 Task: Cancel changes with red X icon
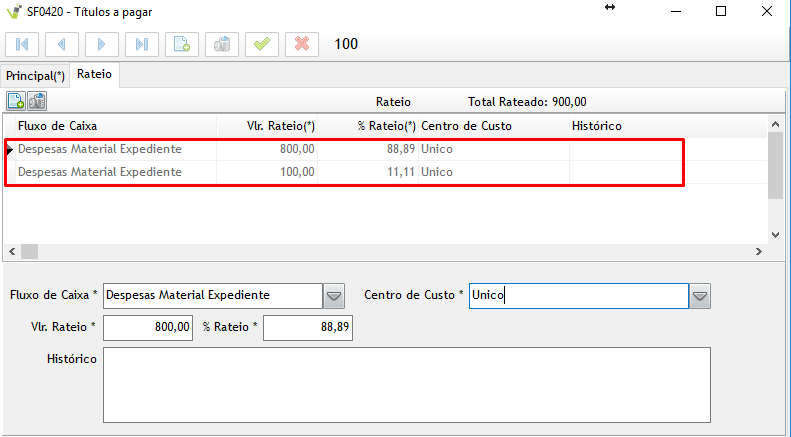click(302, 44)
